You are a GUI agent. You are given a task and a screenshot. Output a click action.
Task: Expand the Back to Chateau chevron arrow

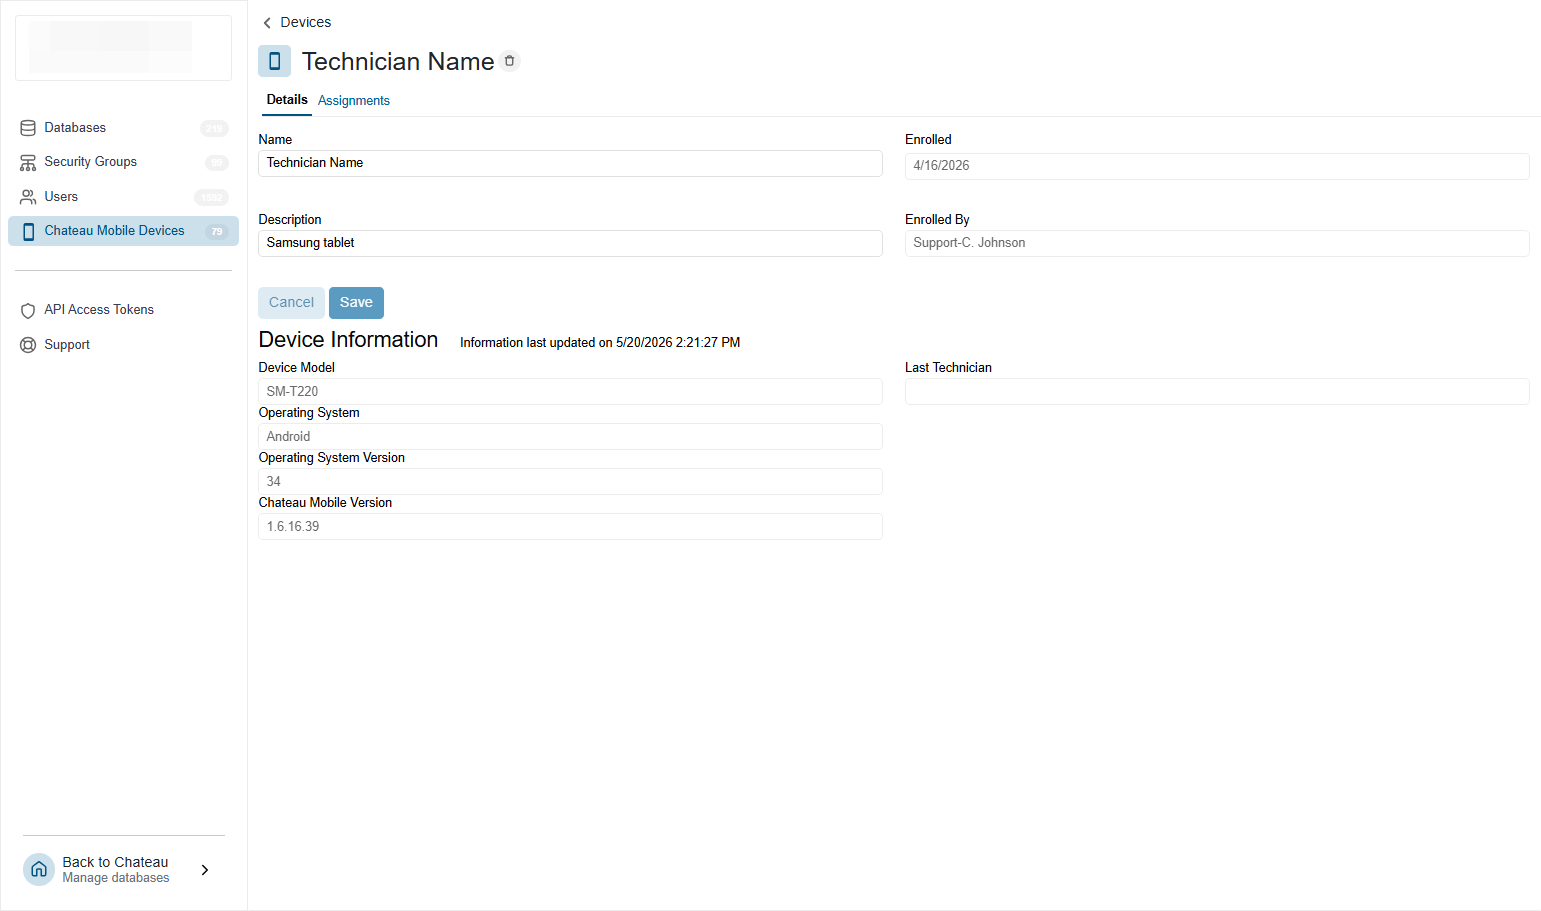(205, 870)
